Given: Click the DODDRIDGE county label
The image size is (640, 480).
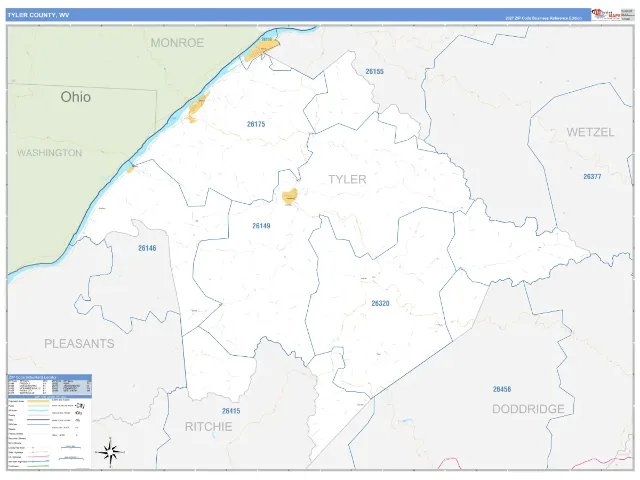Looking at the screenshot, I should point(528,409).
